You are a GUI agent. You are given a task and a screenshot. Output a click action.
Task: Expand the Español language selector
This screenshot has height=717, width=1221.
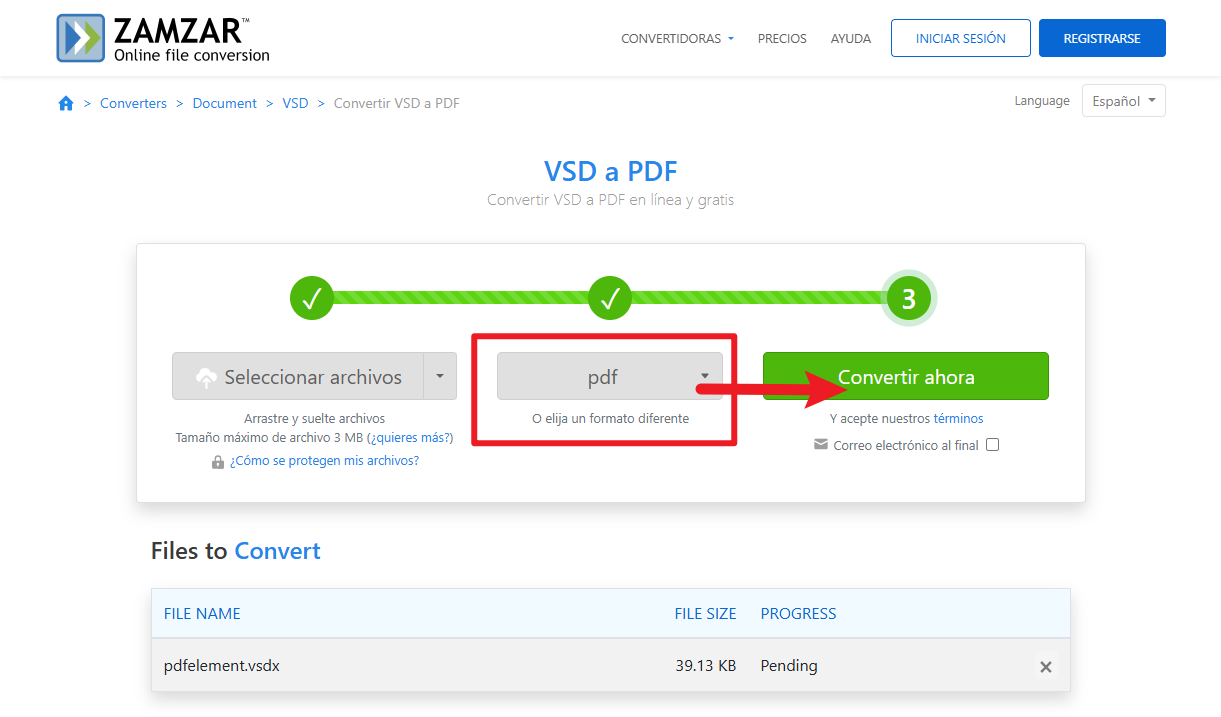coord(1123,101)
